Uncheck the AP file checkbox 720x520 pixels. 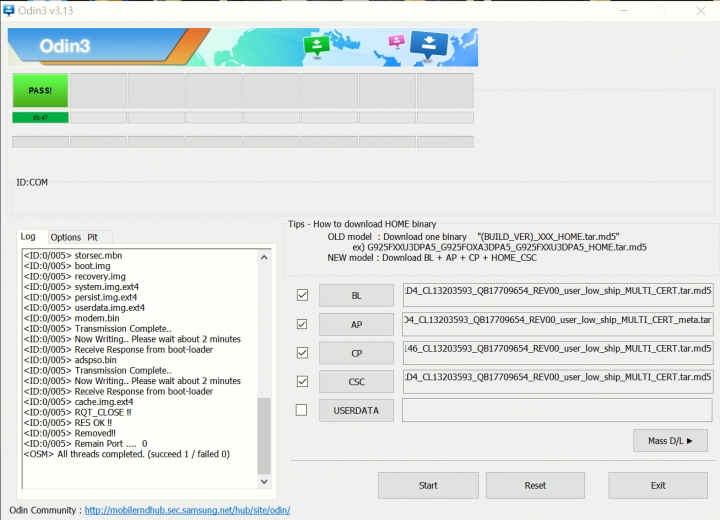click(302, 324)
